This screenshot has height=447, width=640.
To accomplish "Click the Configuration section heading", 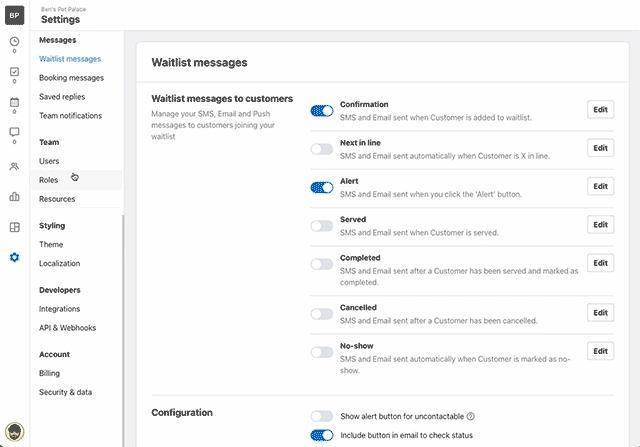I will [x=182, y=413].
